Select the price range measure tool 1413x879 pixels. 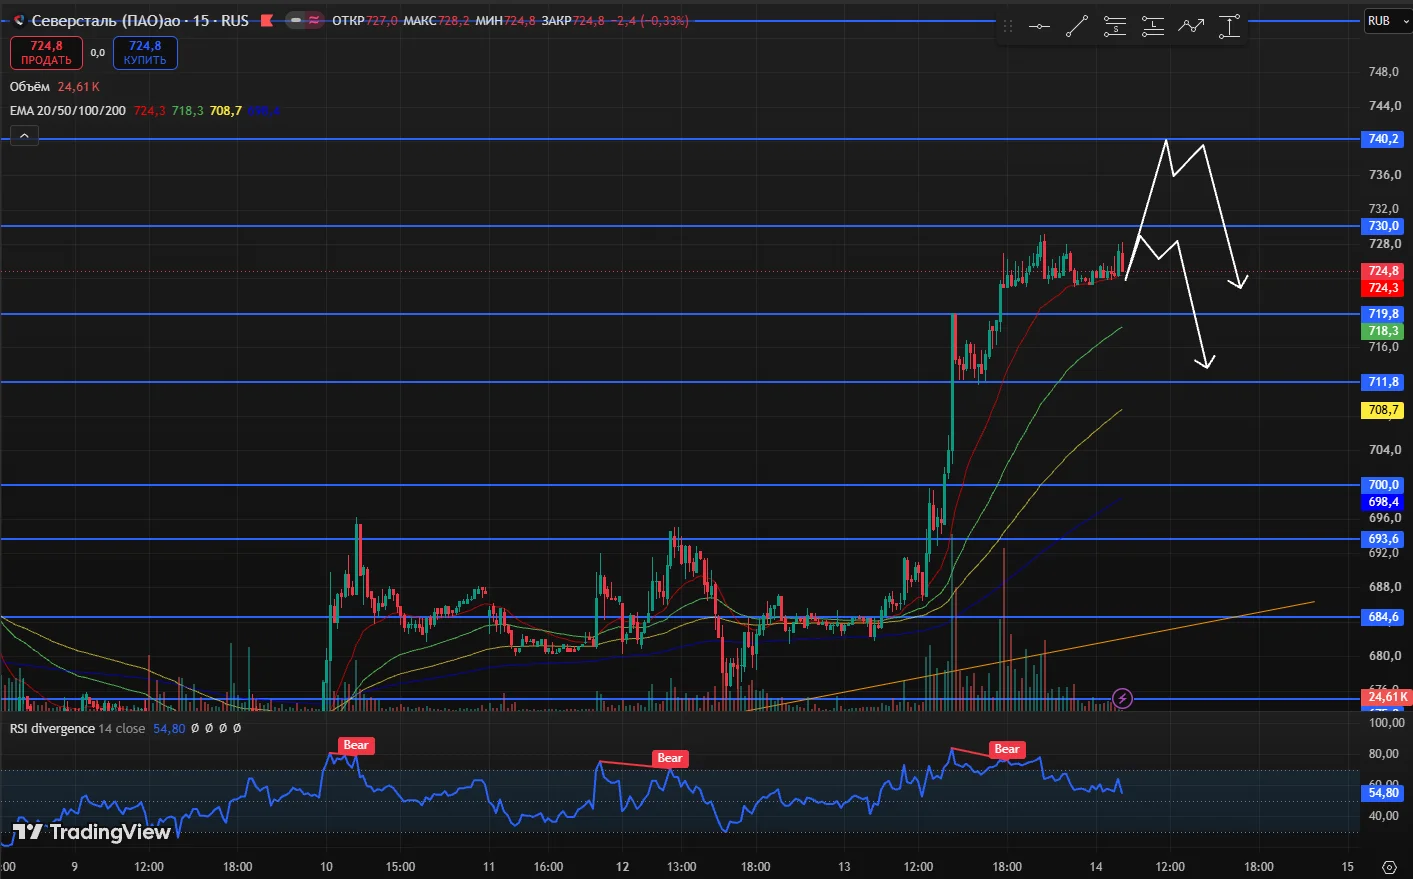tap(1229, 27)
